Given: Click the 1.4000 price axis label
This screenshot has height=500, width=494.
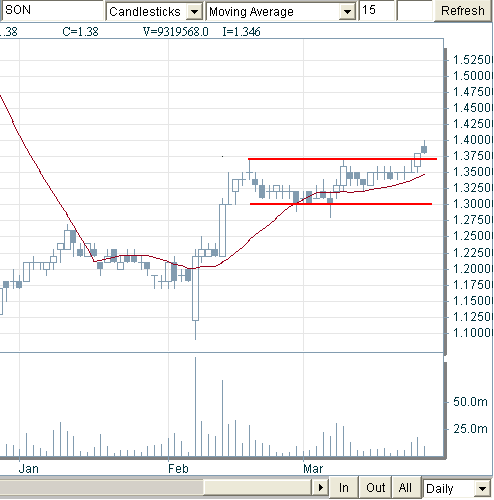Looking at the screenshot, I should click(x=473, y=140).
